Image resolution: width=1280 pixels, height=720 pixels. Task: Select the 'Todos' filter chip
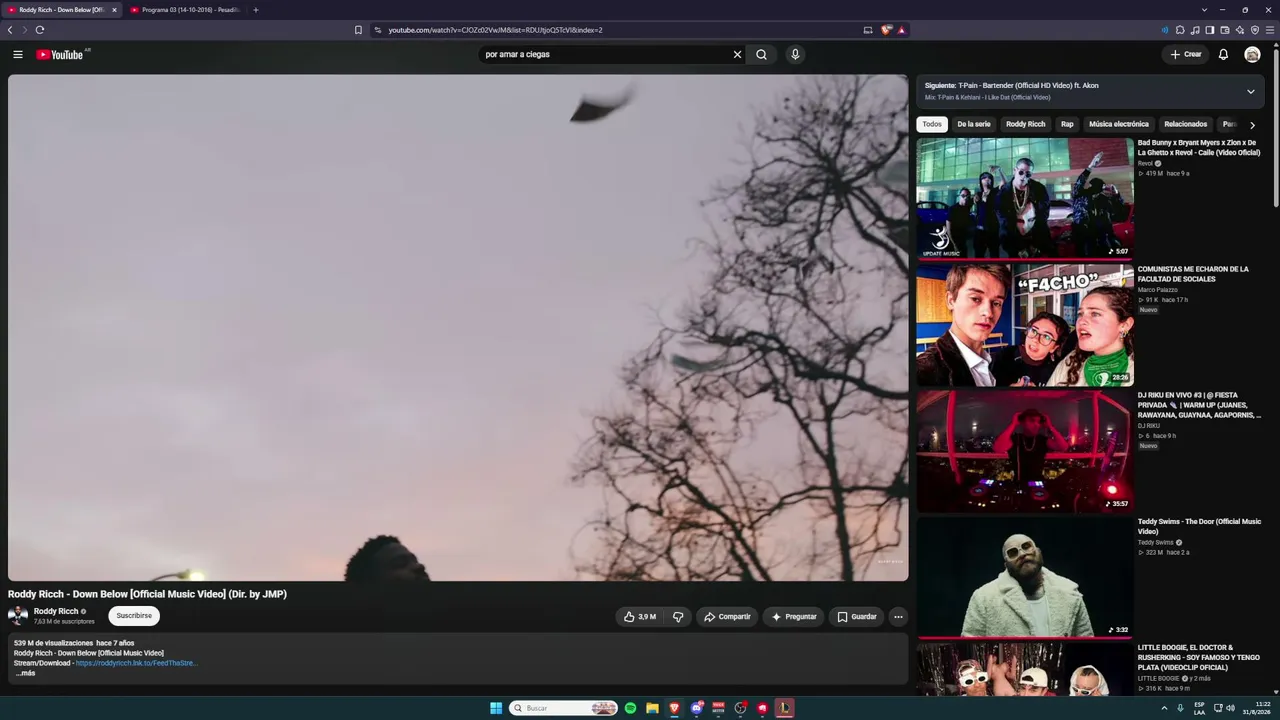click(x=932, y=124)
